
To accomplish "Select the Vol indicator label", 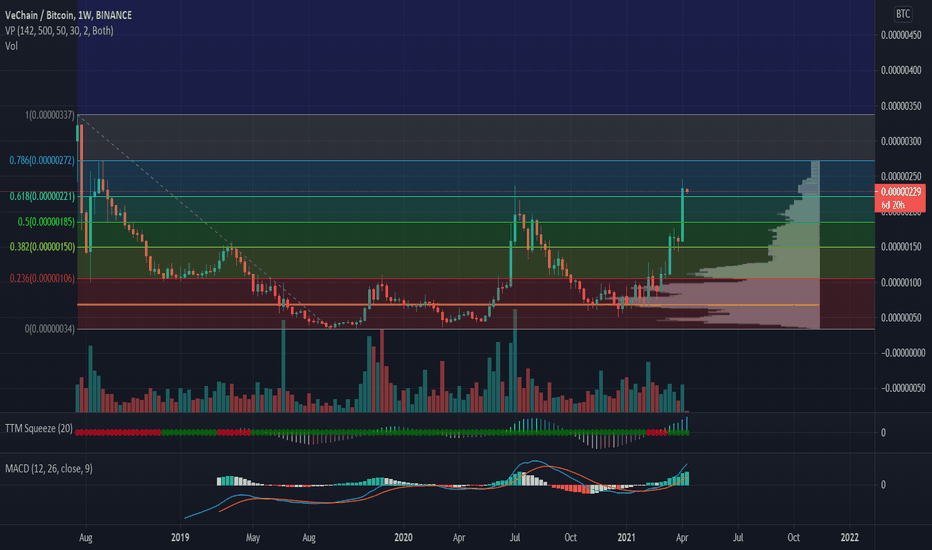I will [x=11, y=46].
